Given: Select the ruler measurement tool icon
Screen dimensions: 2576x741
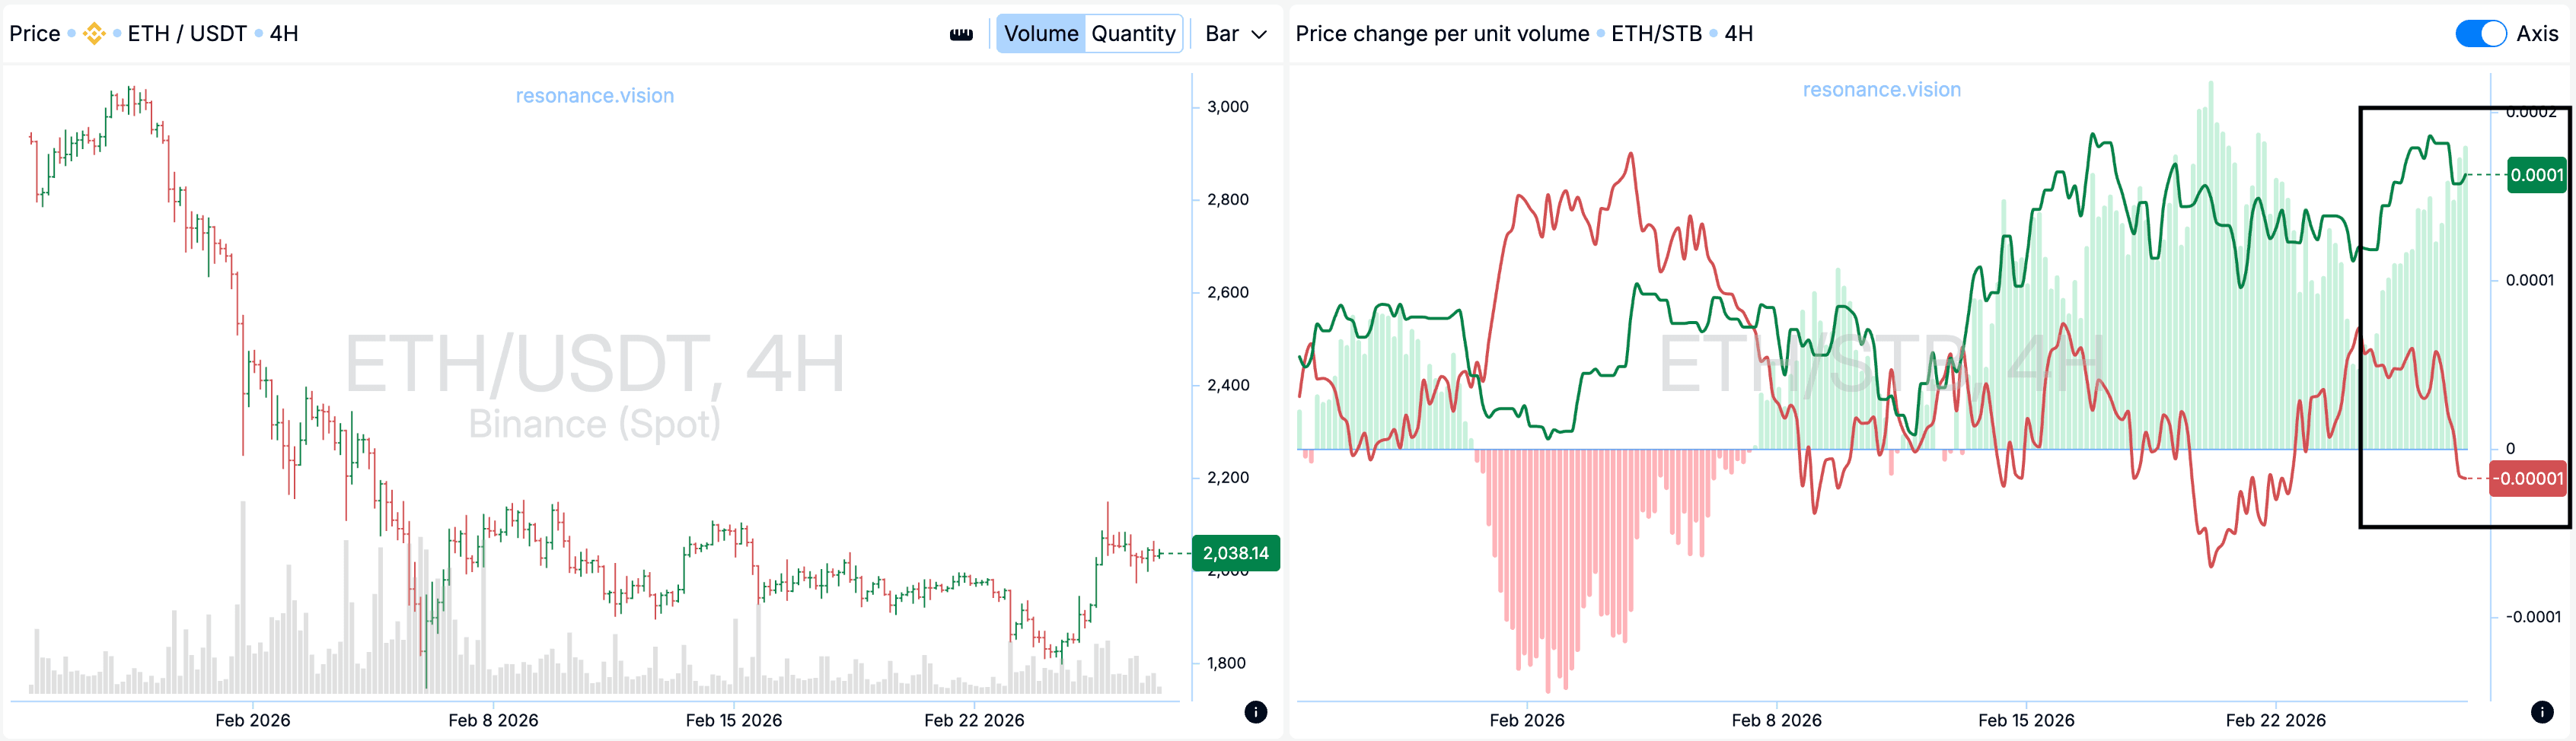Looking at the screenshot, I should click(x=961, y=34).
